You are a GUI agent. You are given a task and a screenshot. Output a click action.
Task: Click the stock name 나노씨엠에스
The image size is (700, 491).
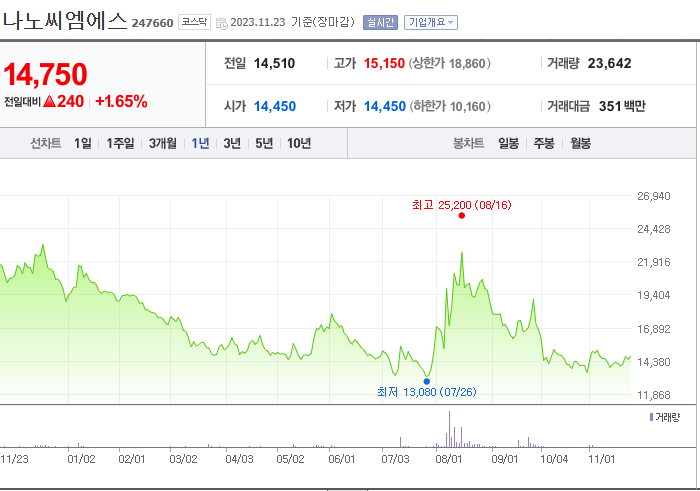tap(65, 21)
